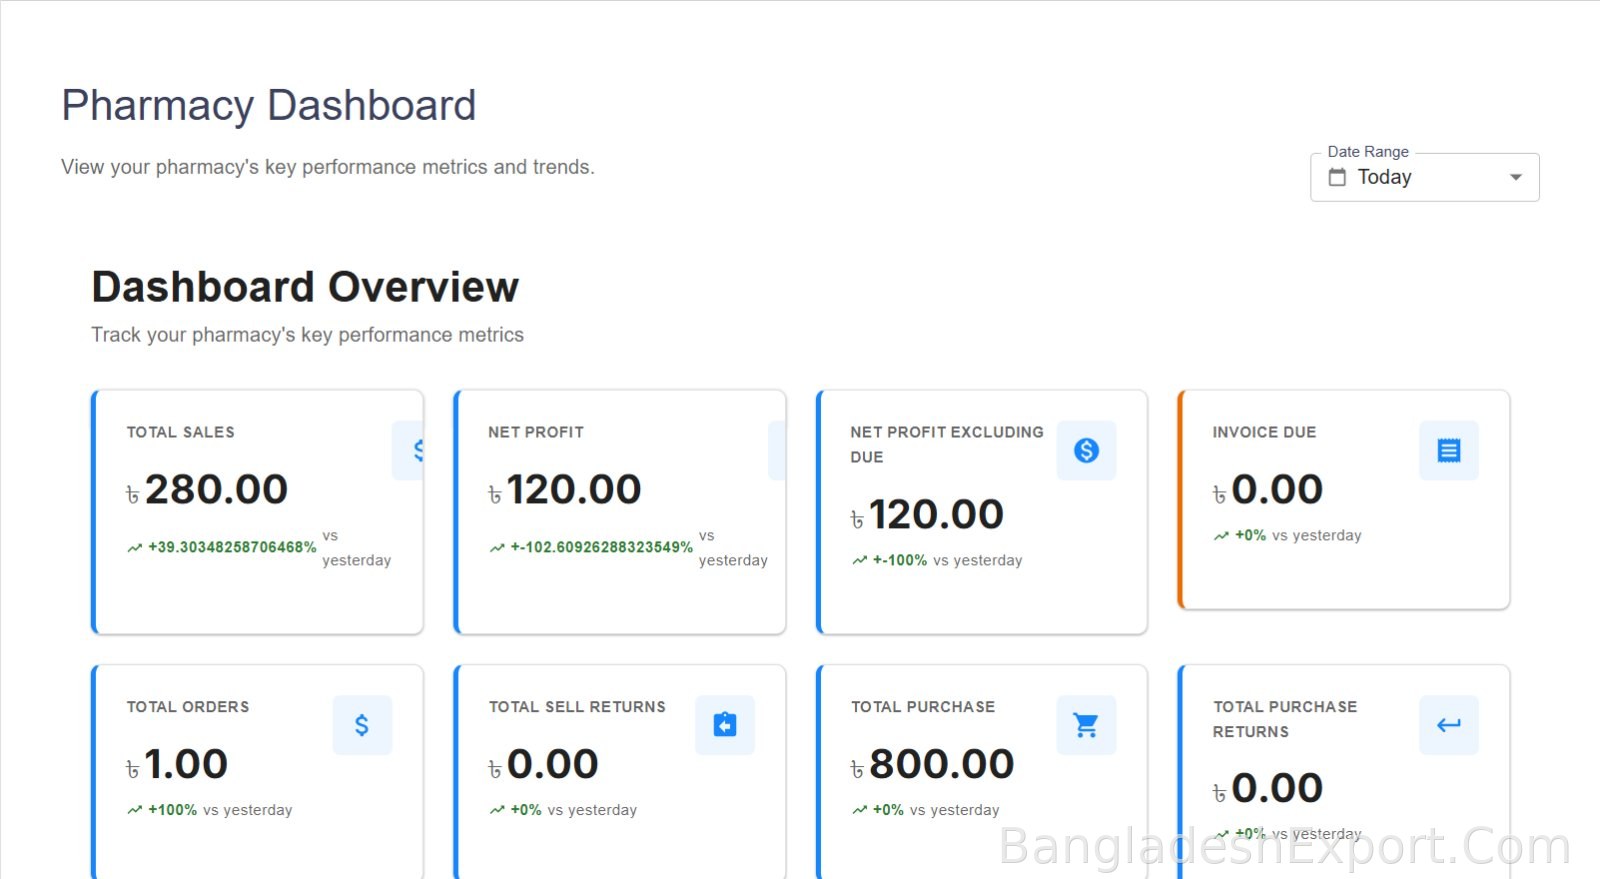
Task: Click the Pharmacy Dashboard page title
Action: click(x=269, y=106)
